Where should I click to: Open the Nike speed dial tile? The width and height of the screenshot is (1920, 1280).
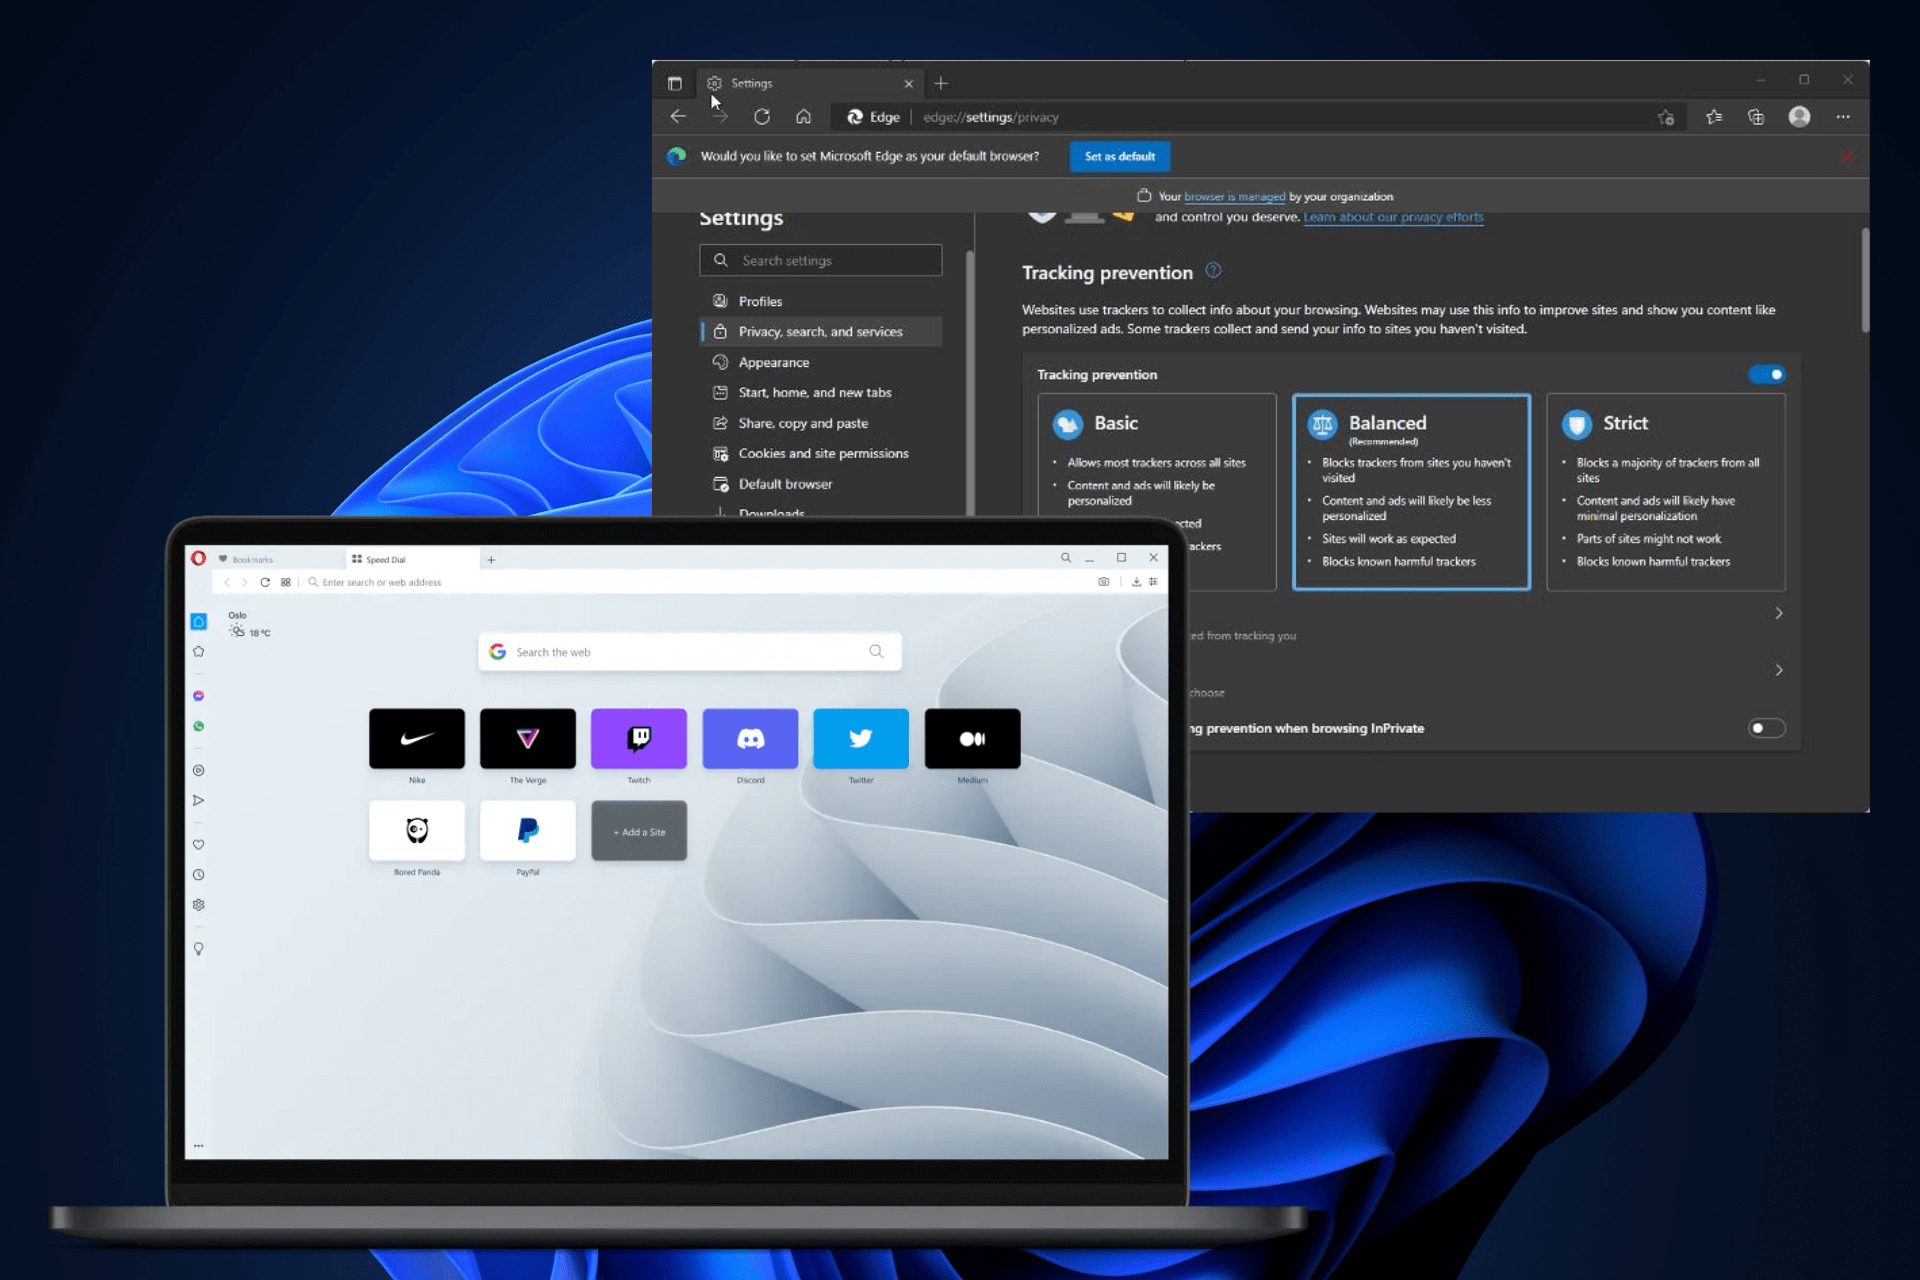(x=417, y=738)
